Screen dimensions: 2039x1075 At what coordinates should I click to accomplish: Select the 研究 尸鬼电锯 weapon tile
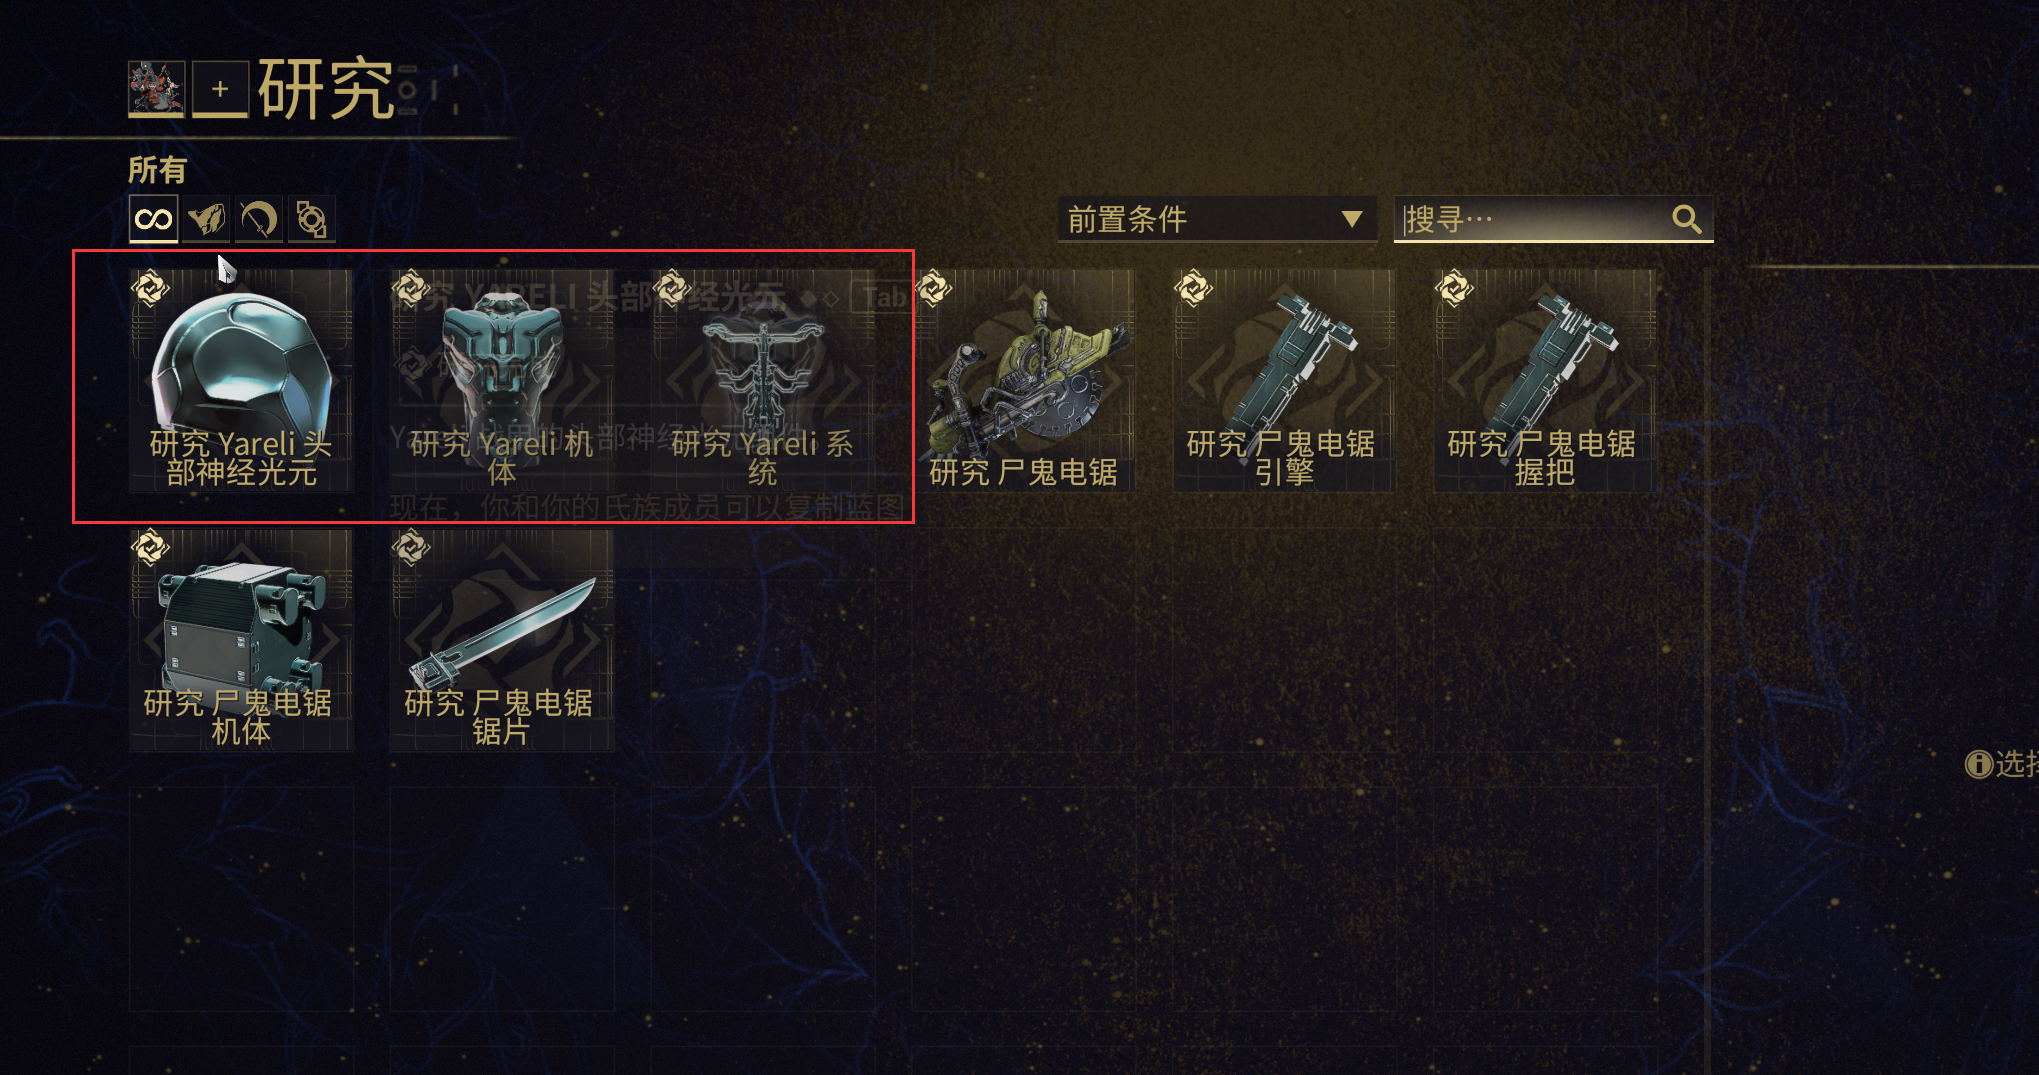[x=1024, y=380]
